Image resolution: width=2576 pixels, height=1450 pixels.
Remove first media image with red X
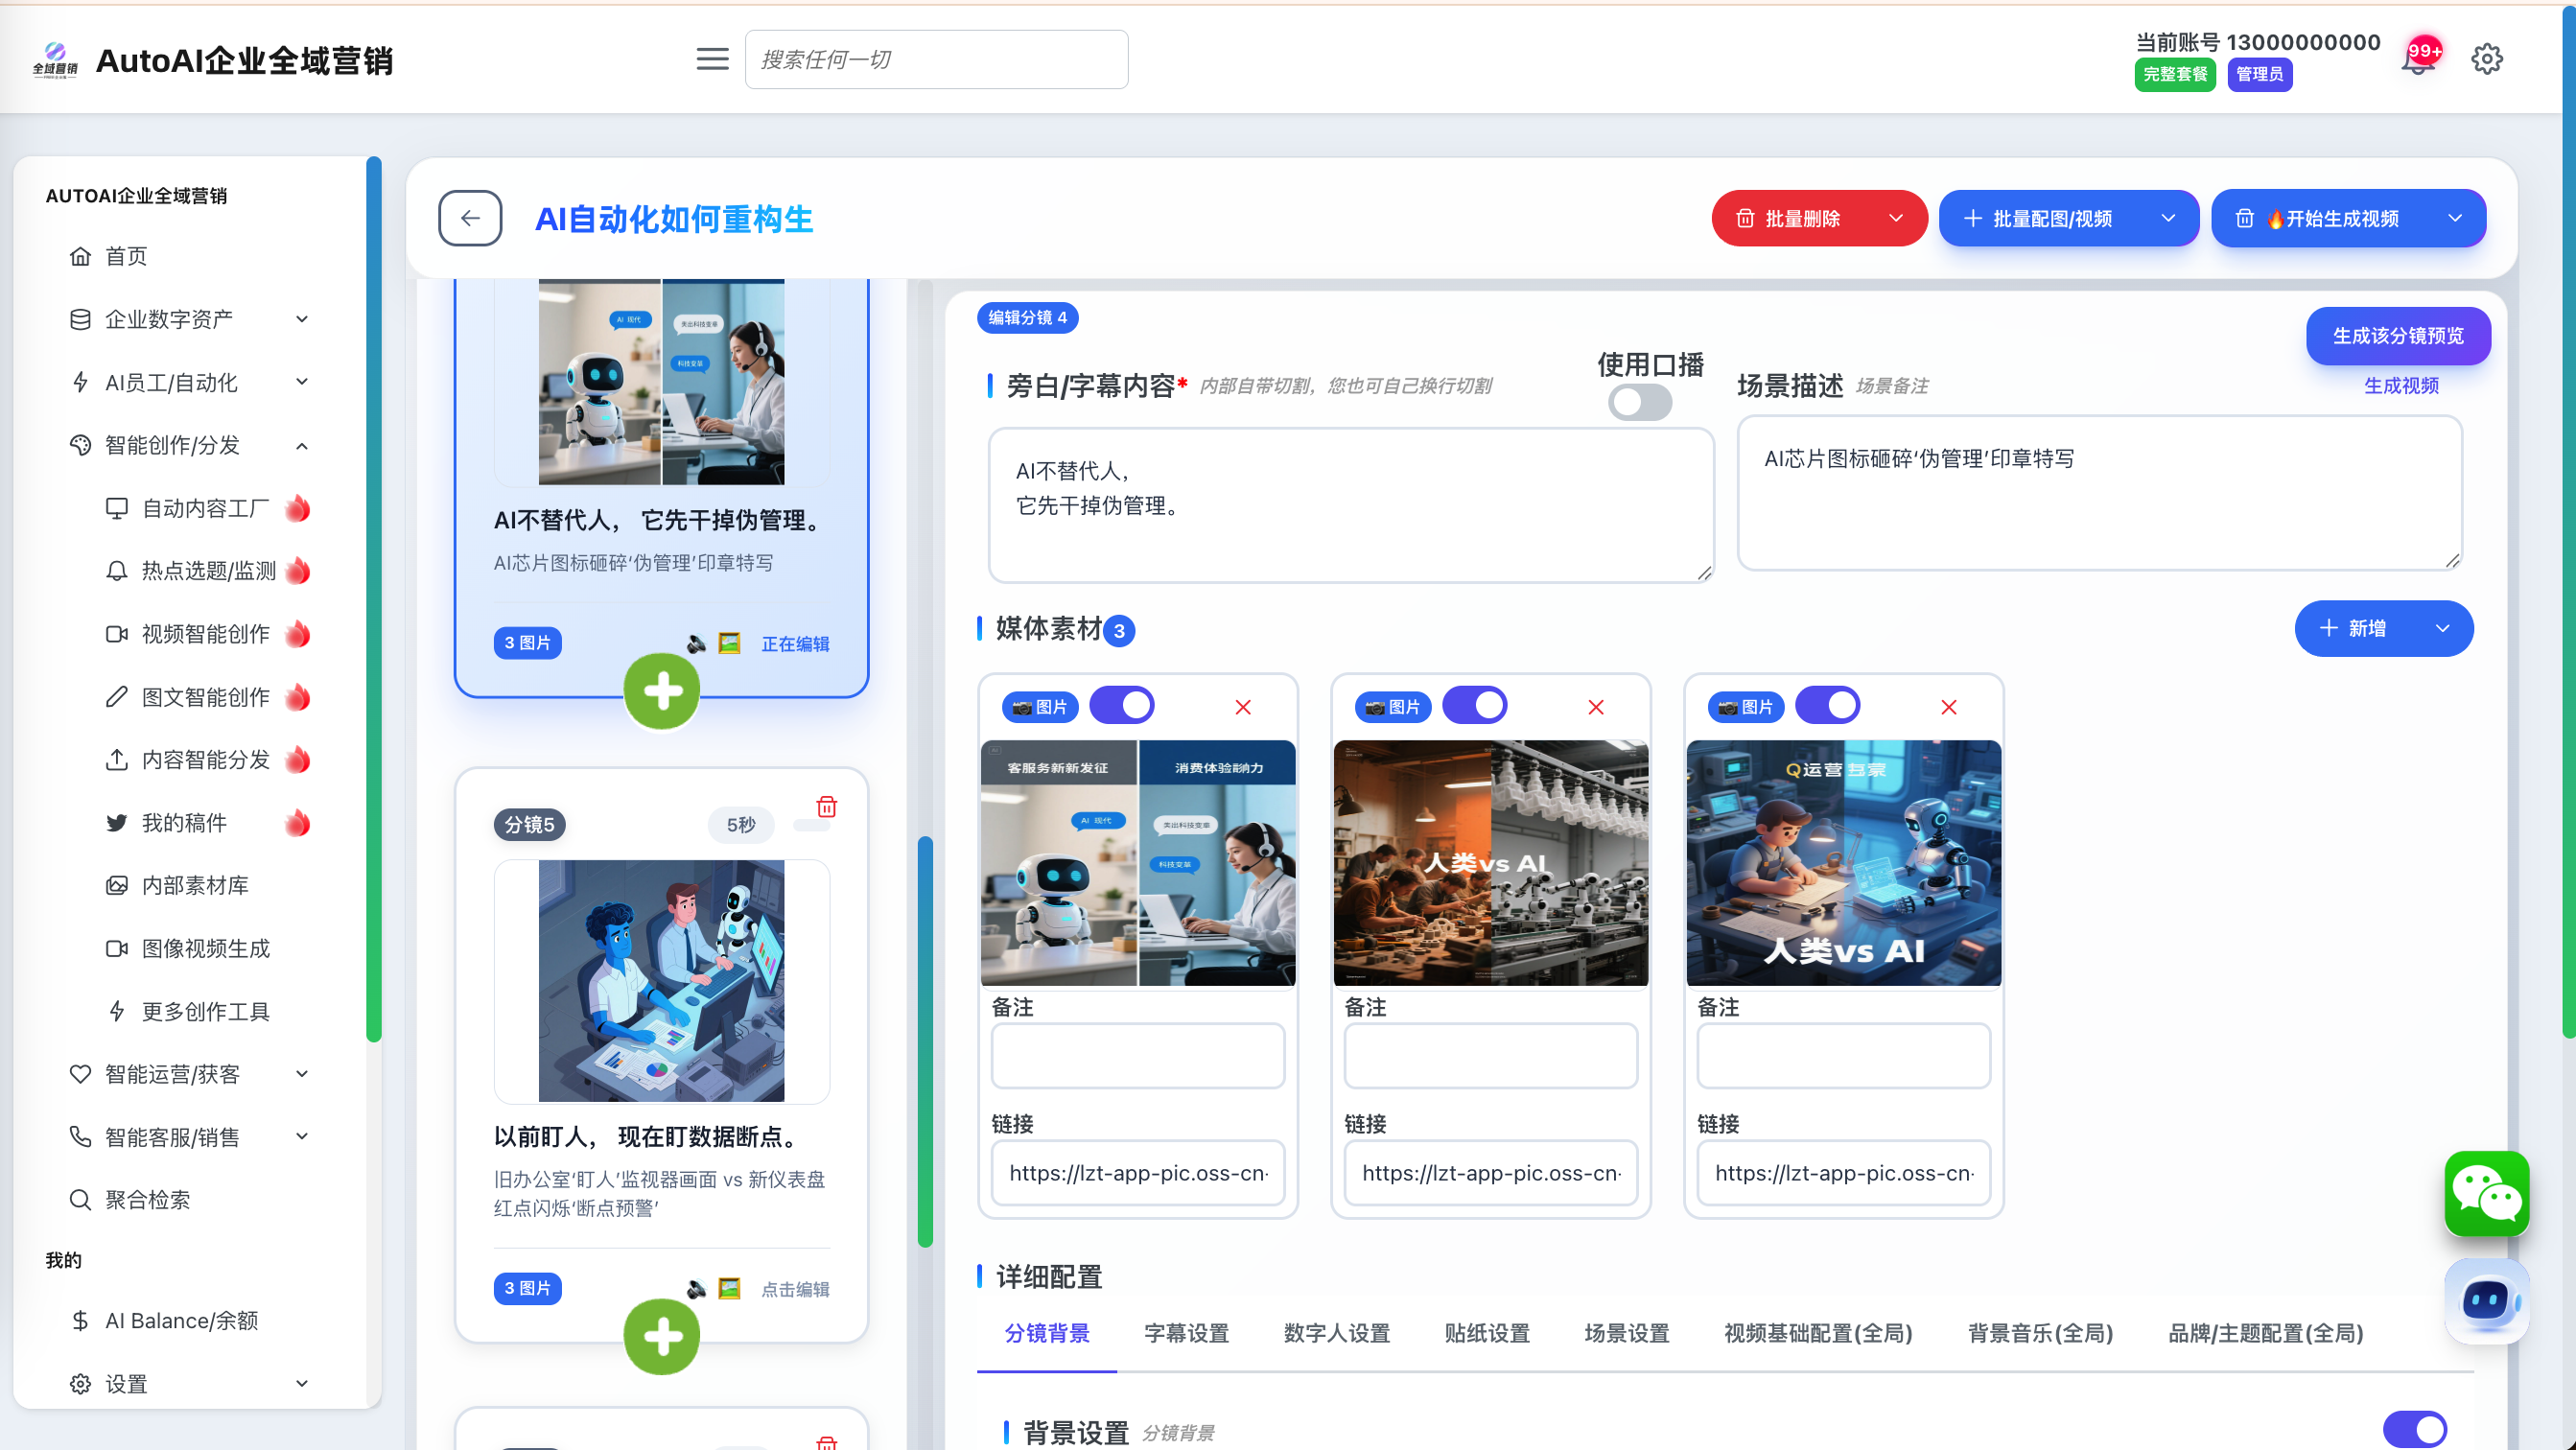[x=1243, y=707]
